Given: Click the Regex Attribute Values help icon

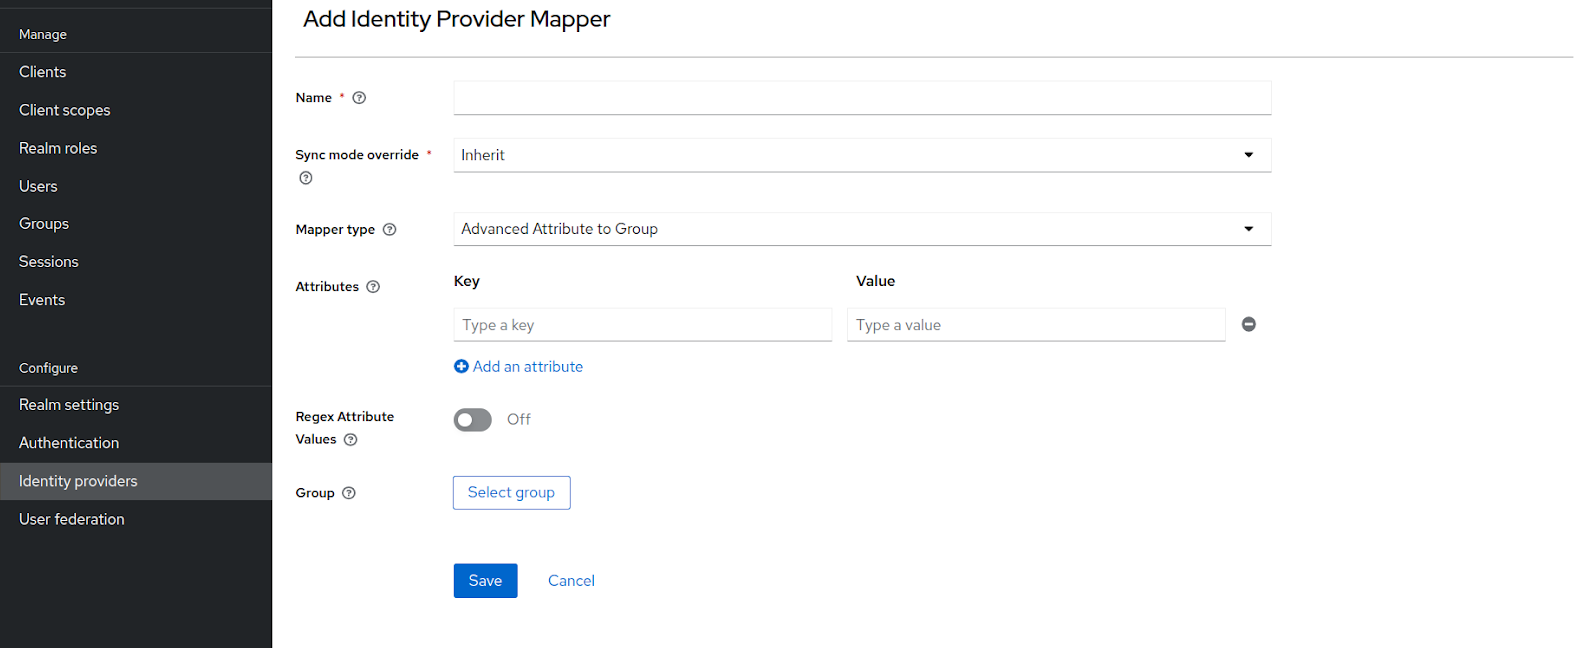Looking at the screenshot, I should click(x=350, y=440).
